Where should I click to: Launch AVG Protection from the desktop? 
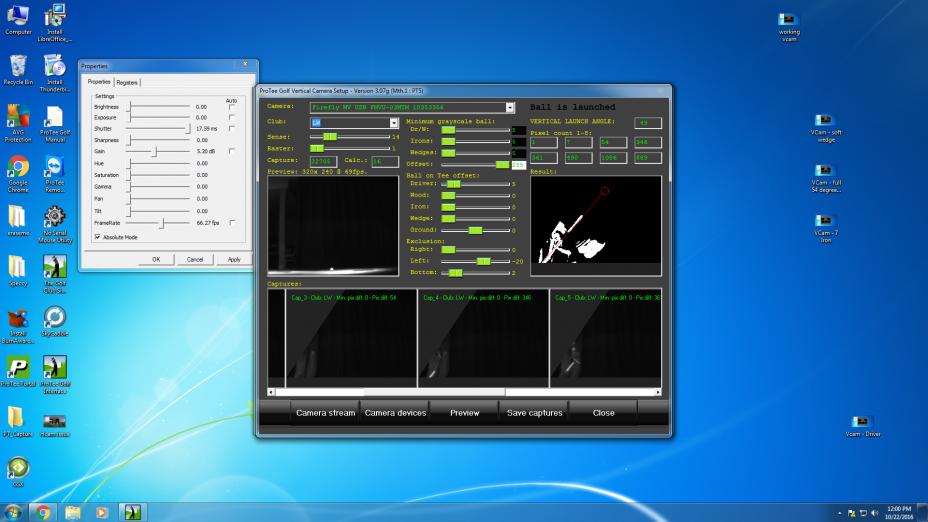pos(18,124)
